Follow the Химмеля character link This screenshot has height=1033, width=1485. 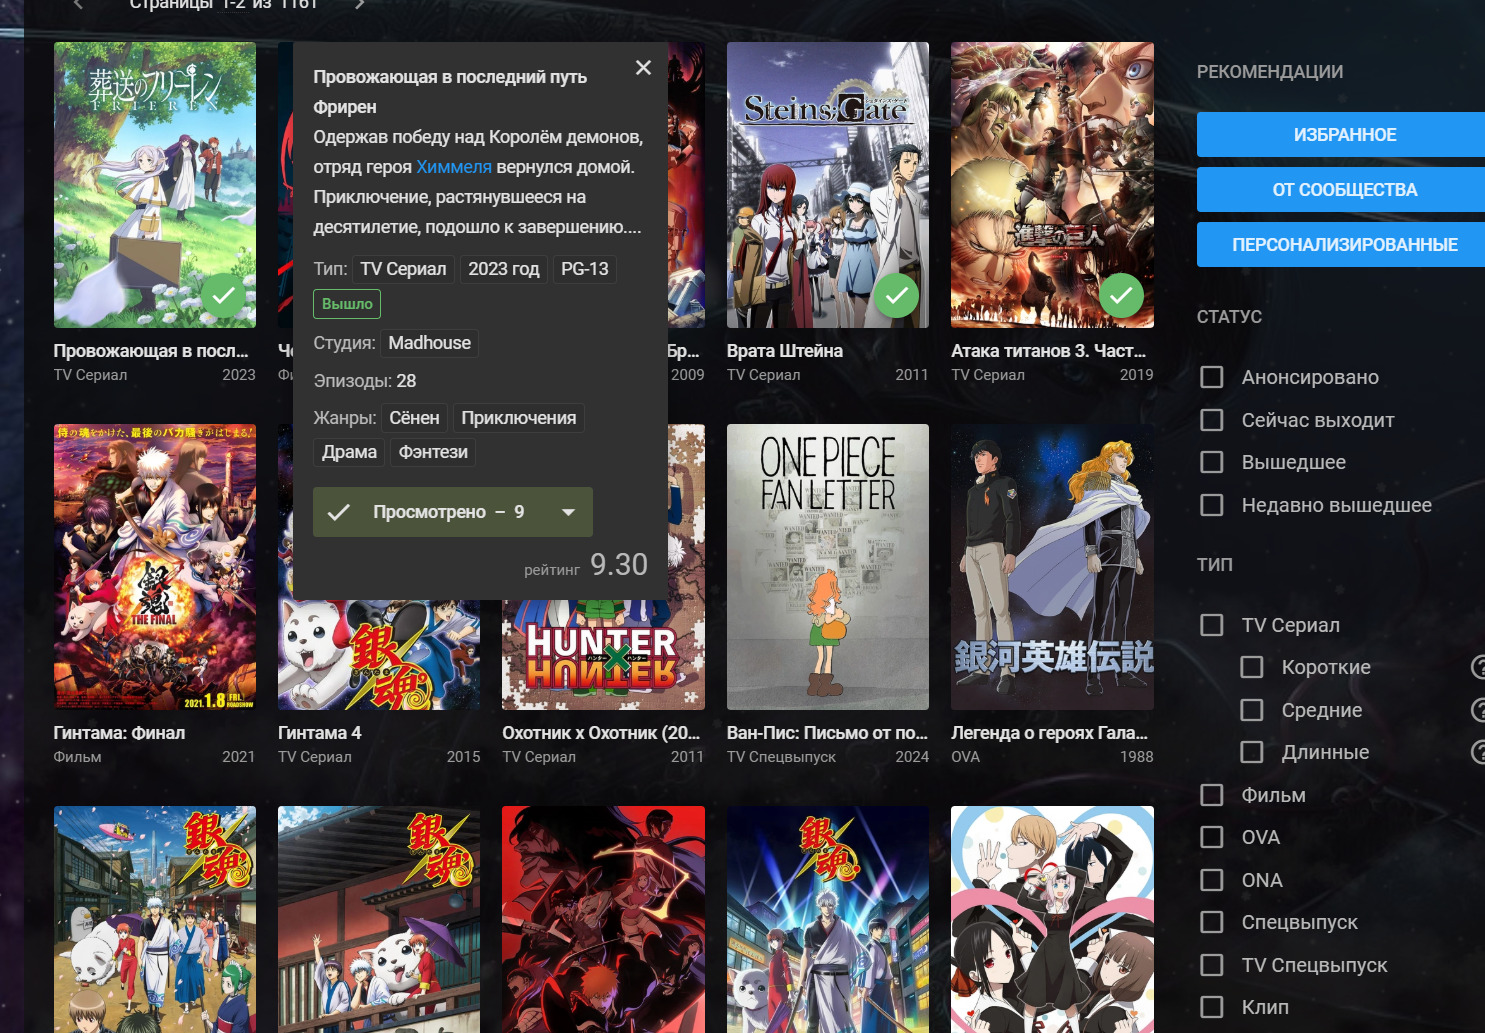(454, 167)
